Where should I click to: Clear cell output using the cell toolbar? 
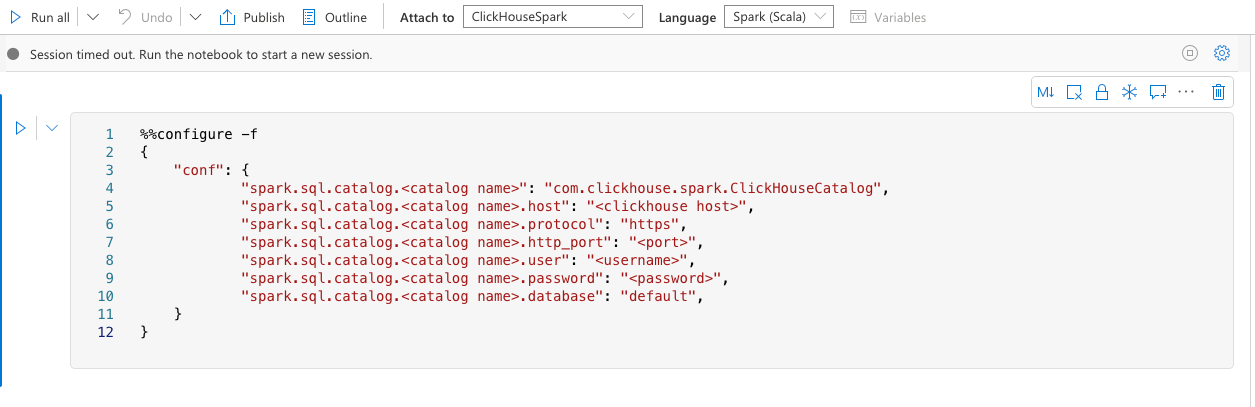tap(1074, 92)
